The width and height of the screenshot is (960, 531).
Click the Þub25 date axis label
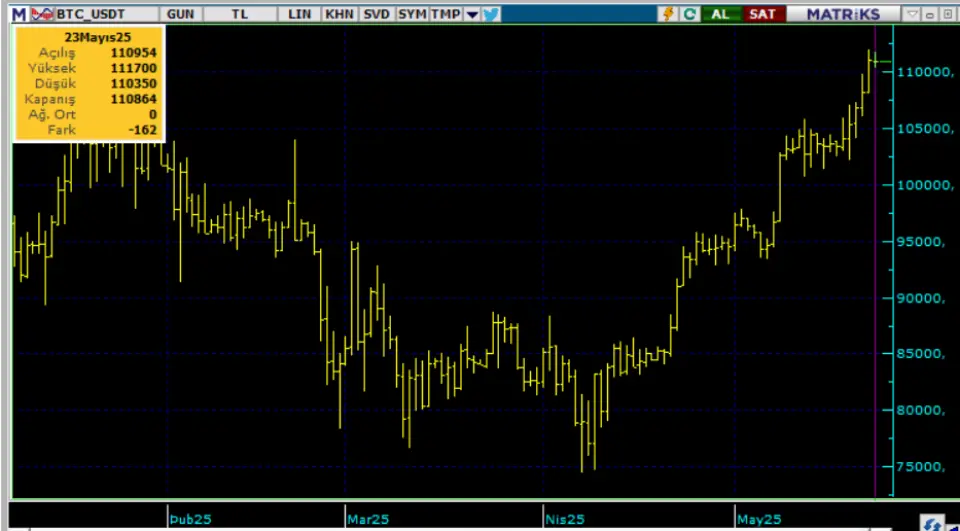pyautogui.click(x=190, y=520)
